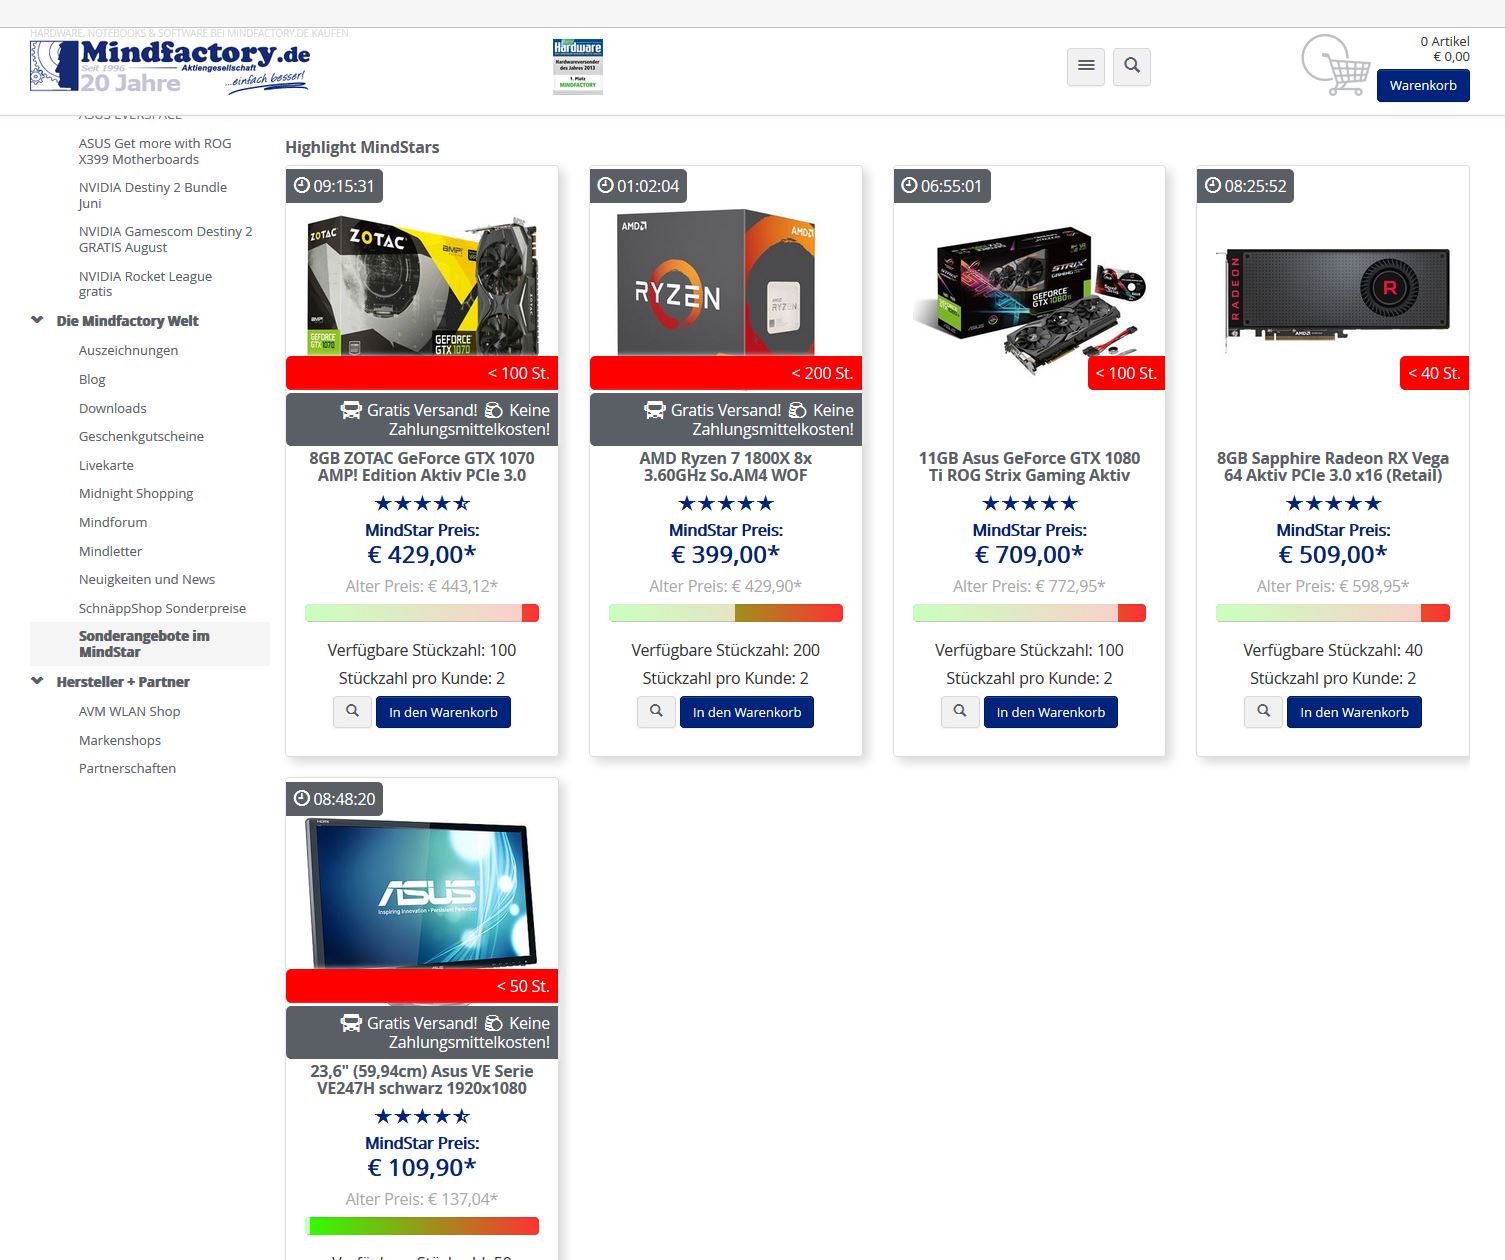Click star rating of Asus GTX 1080 Ti
The image size is (1505, 1260).
coord(1029,503)
